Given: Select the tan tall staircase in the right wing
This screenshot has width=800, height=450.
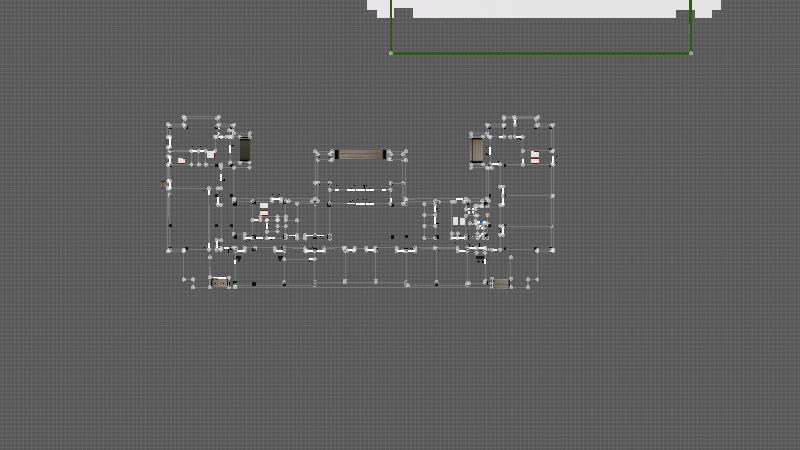Looking at the screenshot, I should pos(477,150).
